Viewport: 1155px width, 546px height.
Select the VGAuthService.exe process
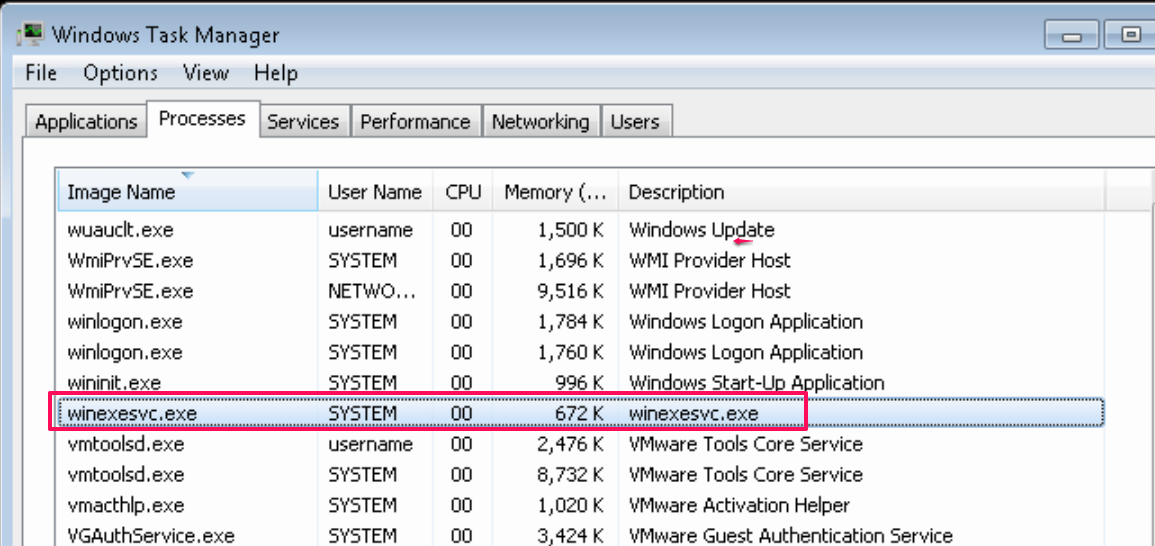click(x=150, y=536)
